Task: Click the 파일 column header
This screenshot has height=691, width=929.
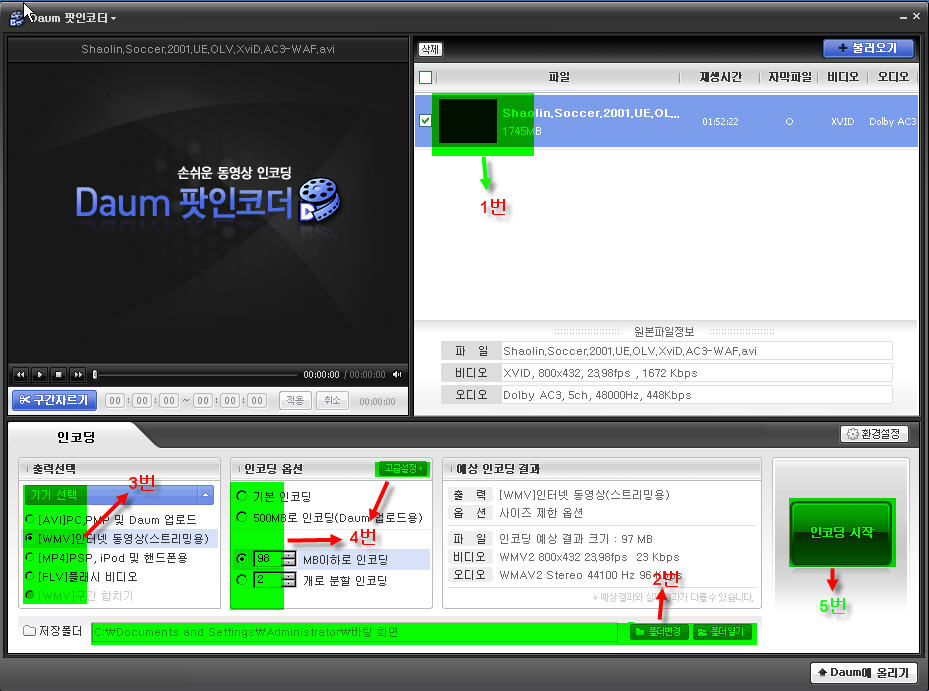Action: coord(558,77)
